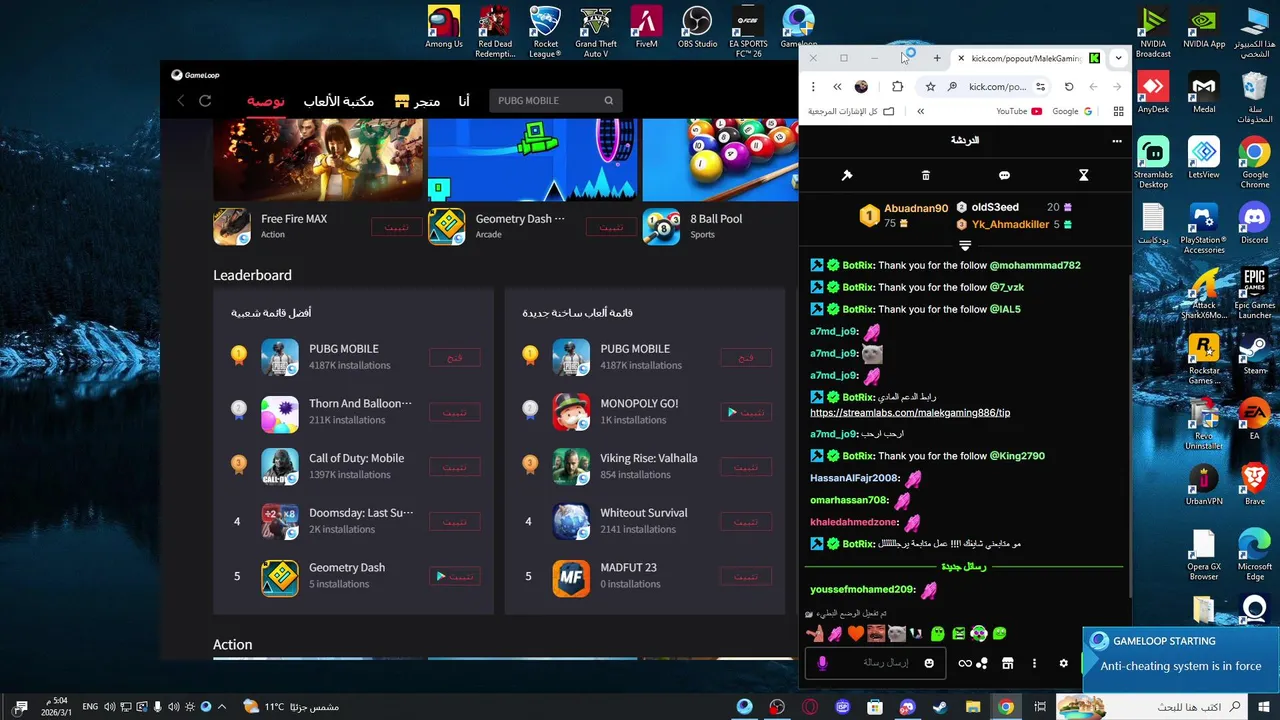Select the orange heart emote
This screenshot has height=720, width=1280.
[856, 634]
